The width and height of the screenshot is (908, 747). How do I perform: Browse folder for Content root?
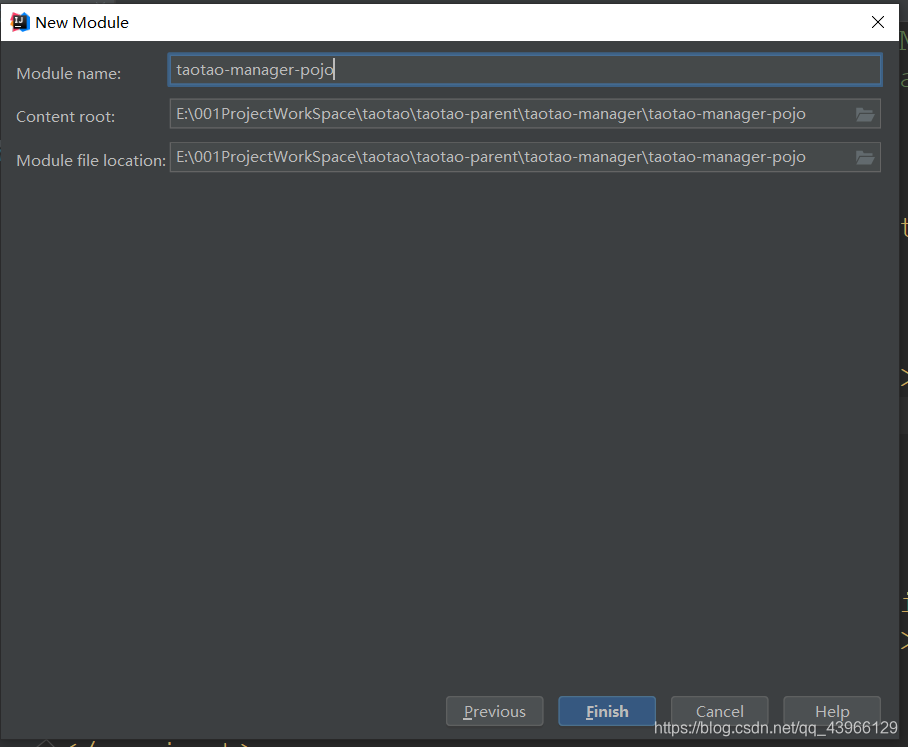865,114
